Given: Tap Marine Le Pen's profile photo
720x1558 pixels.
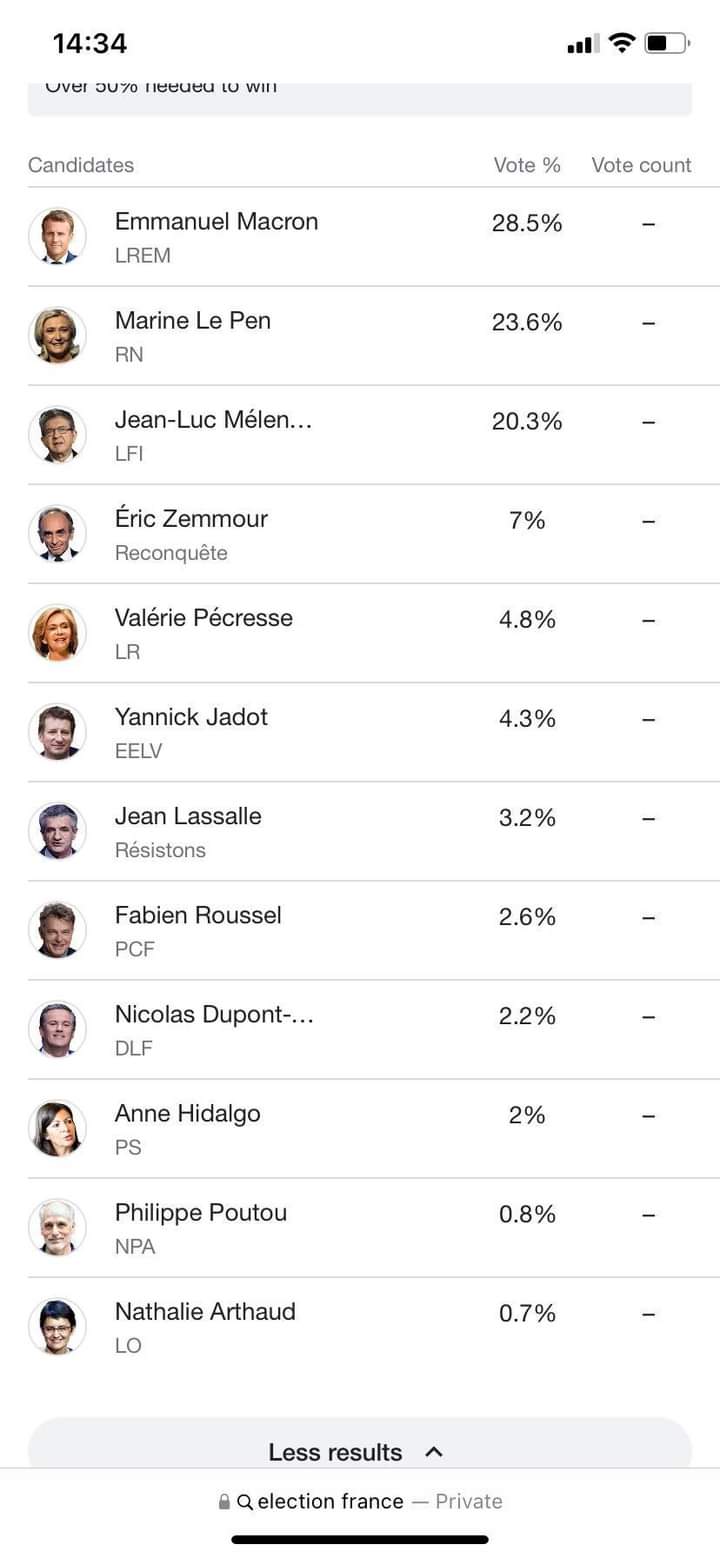Looking at the screenshot, I should tap(57, 335).
